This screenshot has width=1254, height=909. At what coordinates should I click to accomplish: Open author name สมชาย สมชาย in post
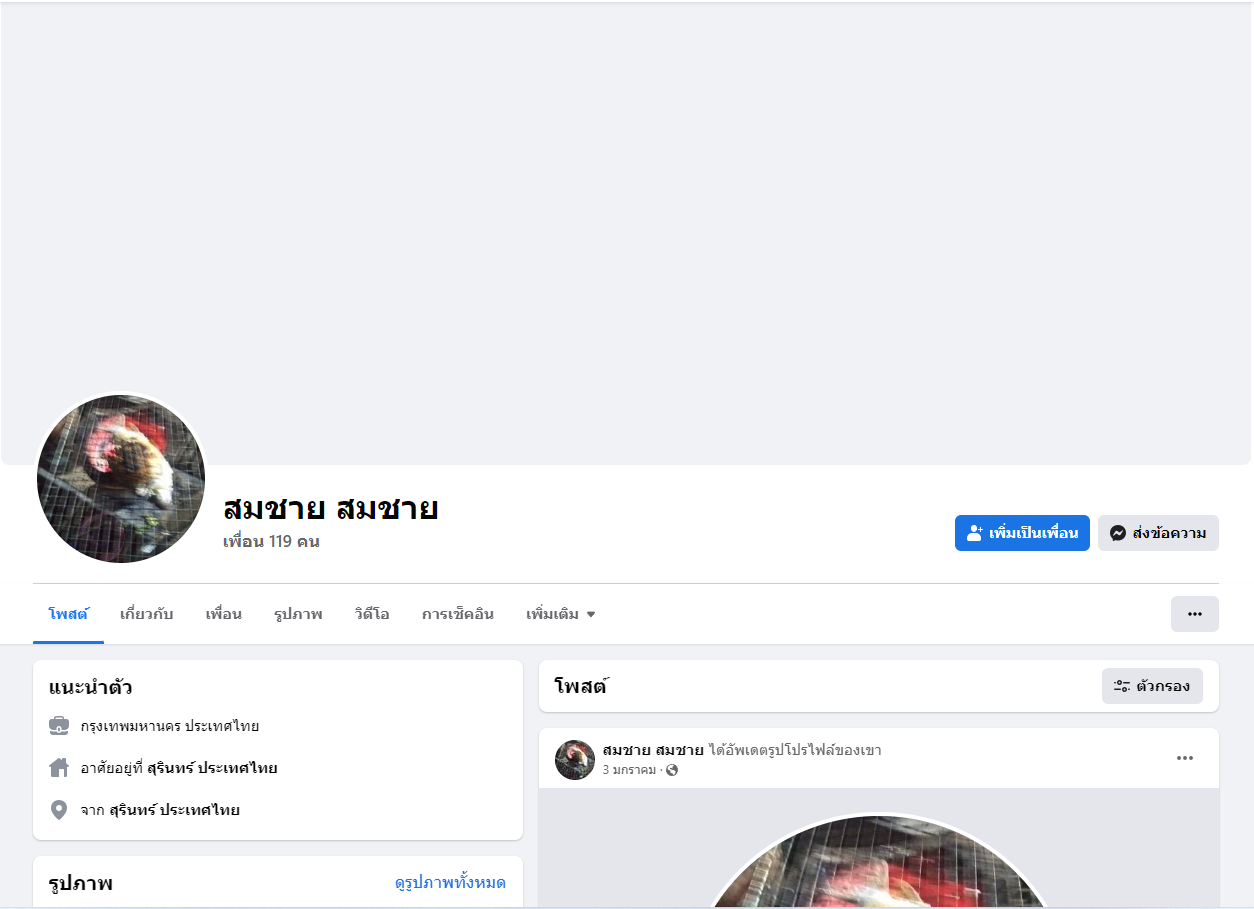click(653, 750)
